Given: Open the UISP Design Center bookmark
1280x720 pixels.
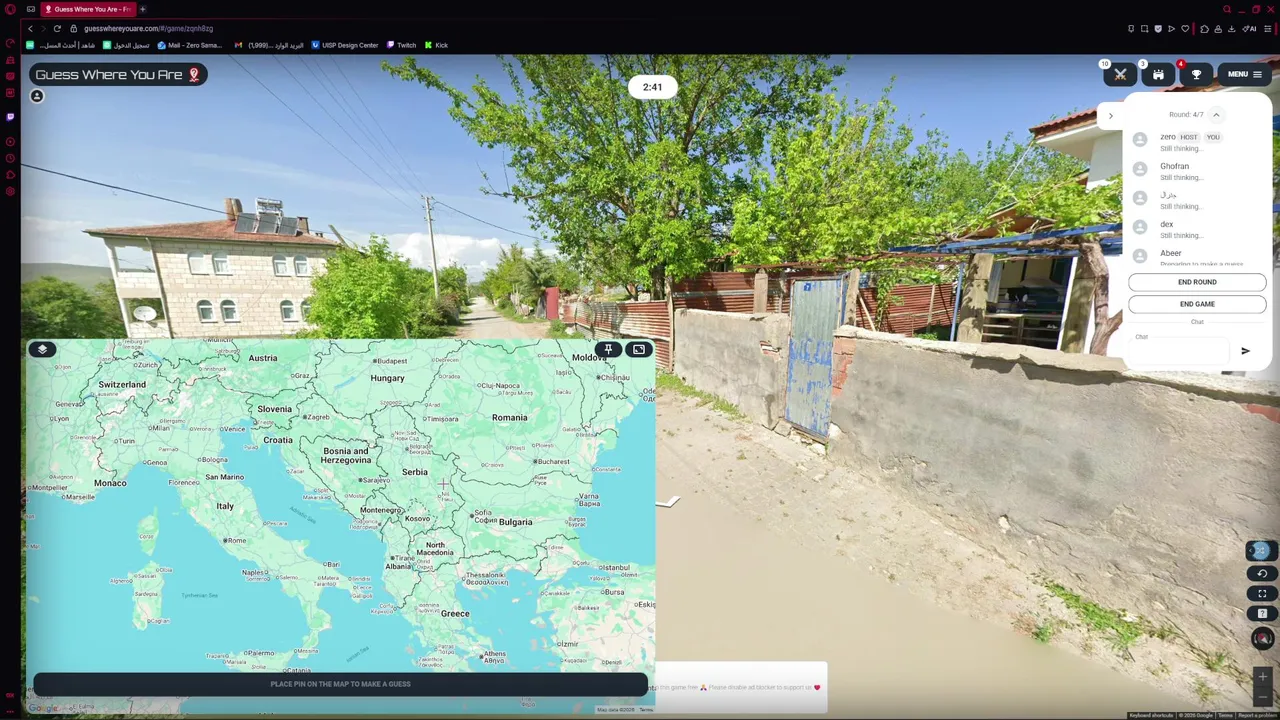Looking at the screenshot, I should 345,45.
